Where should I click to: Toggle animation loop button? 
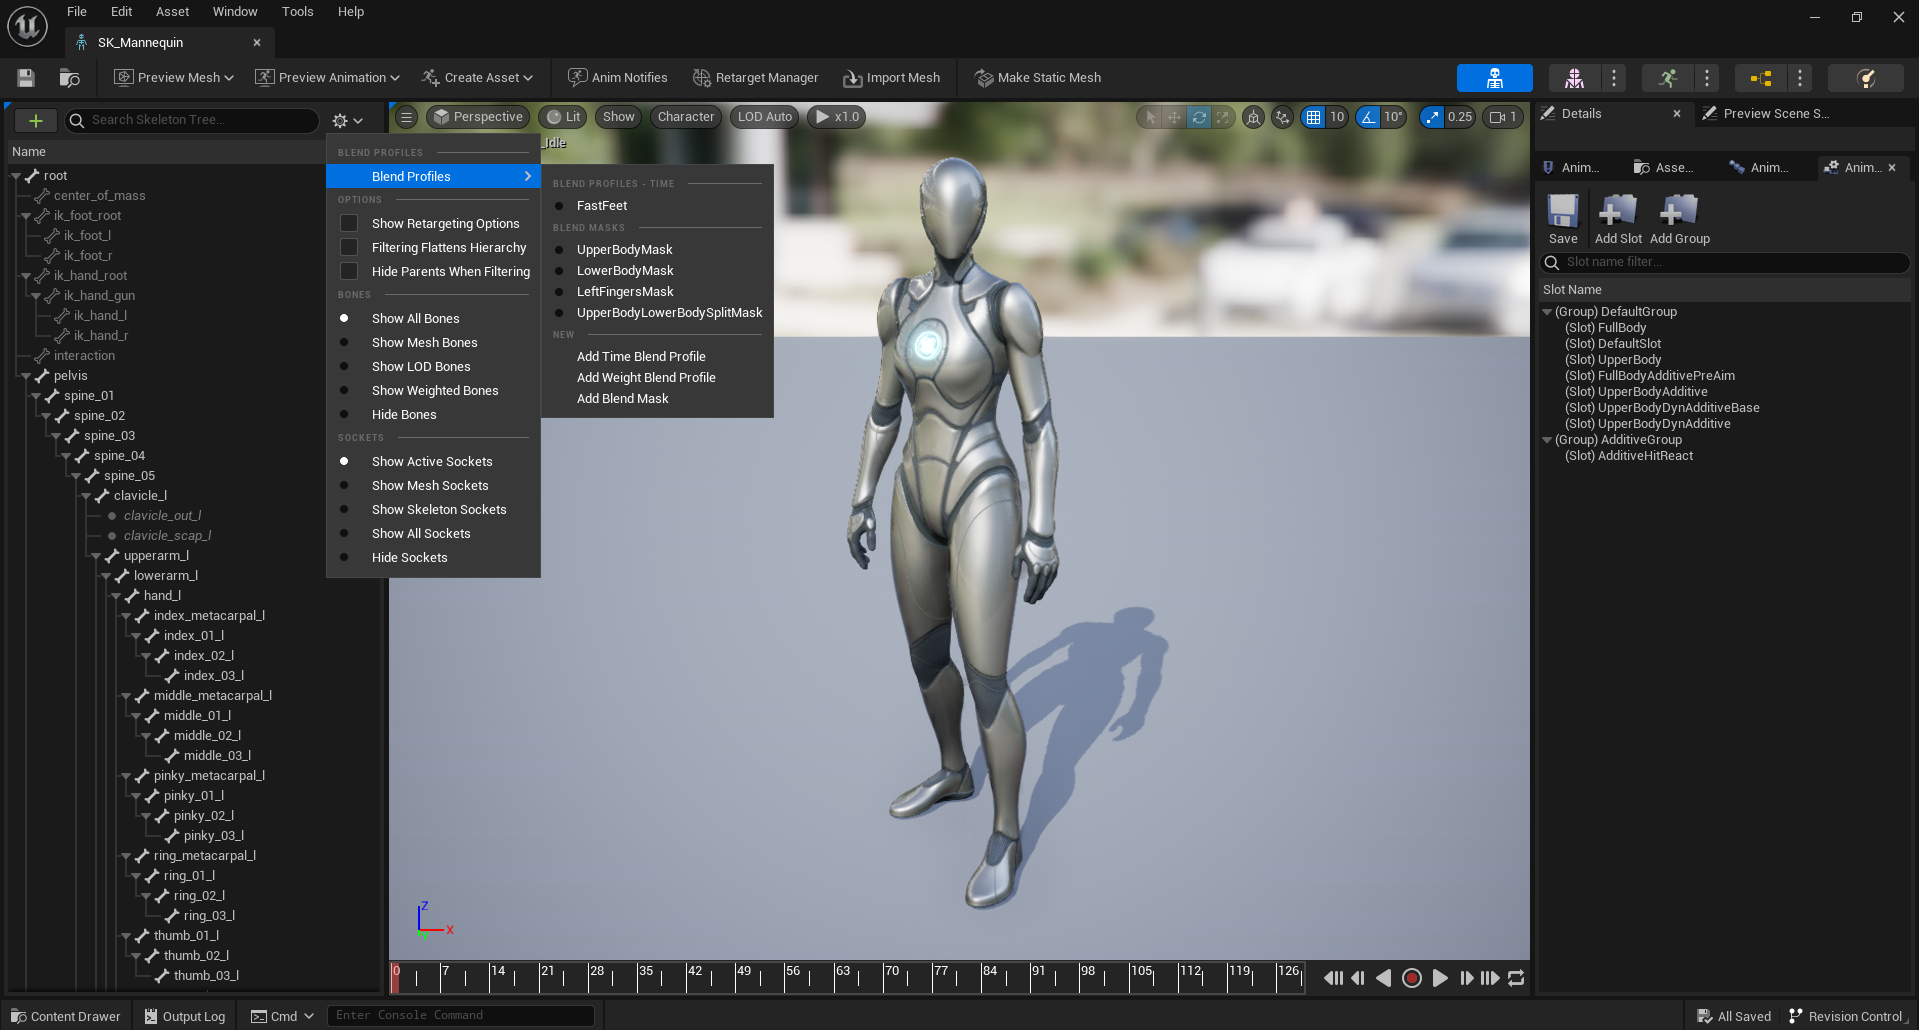click(1516, 978)
